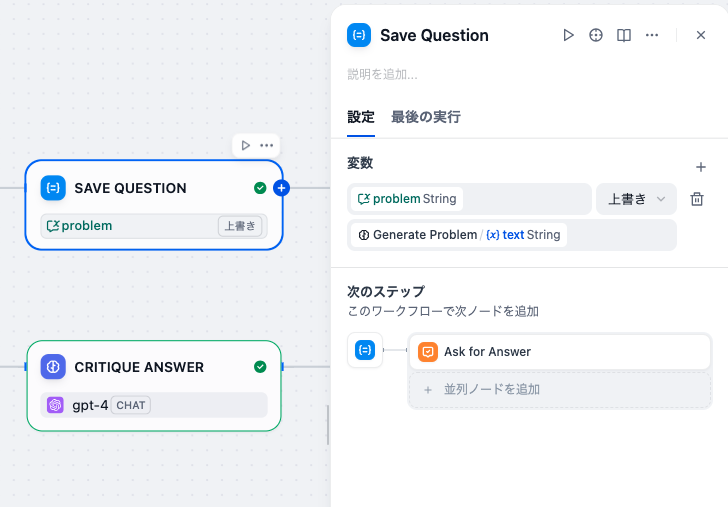Select the problem String variable field
The height and width of the screenshot is (507, 728).
tap(469, 199)
